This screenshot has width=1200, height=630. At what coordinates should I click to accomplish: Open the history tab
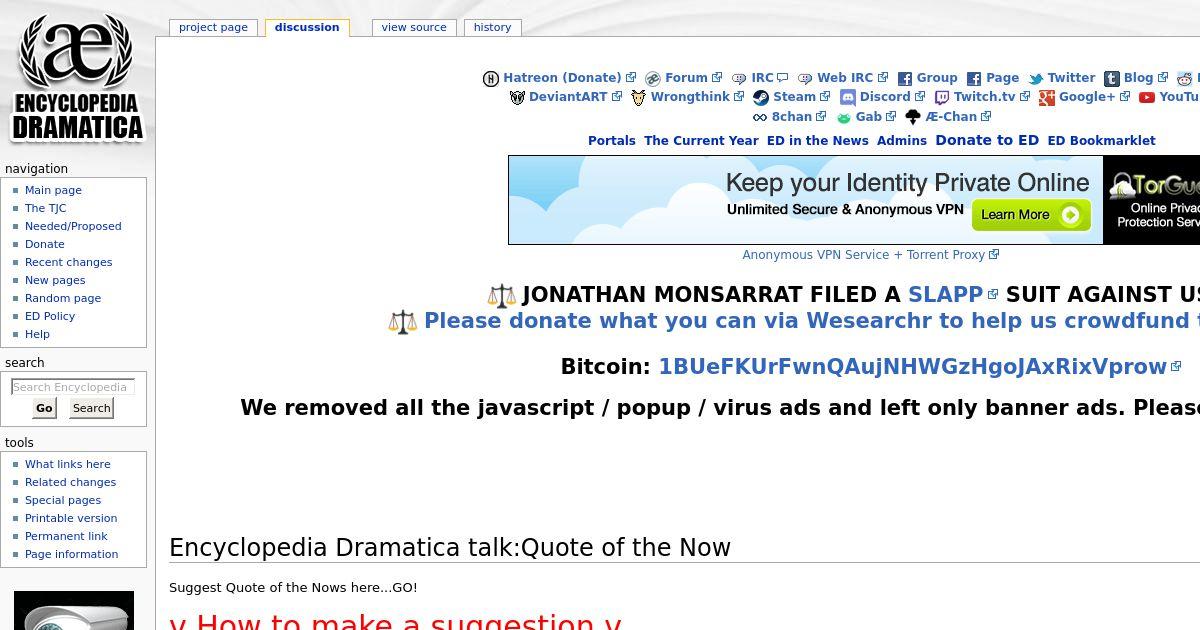492,27
